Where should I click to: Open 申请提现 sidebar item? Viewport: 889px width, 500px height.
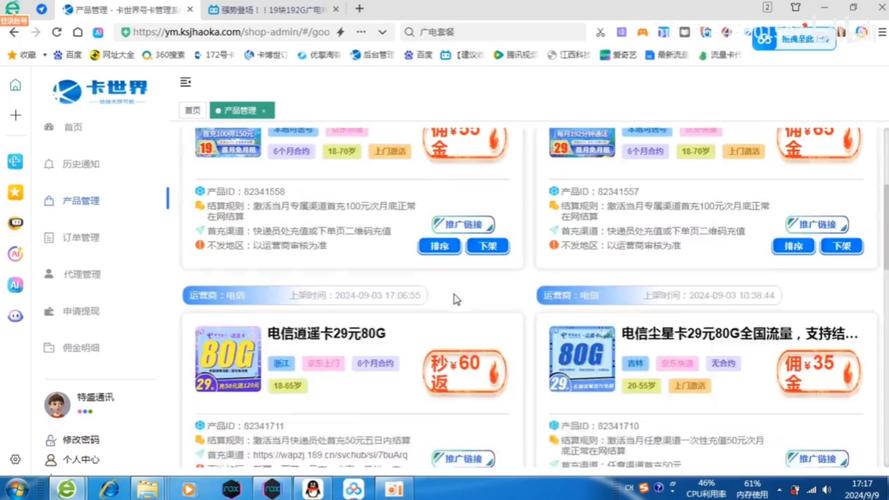click(81, 311)
